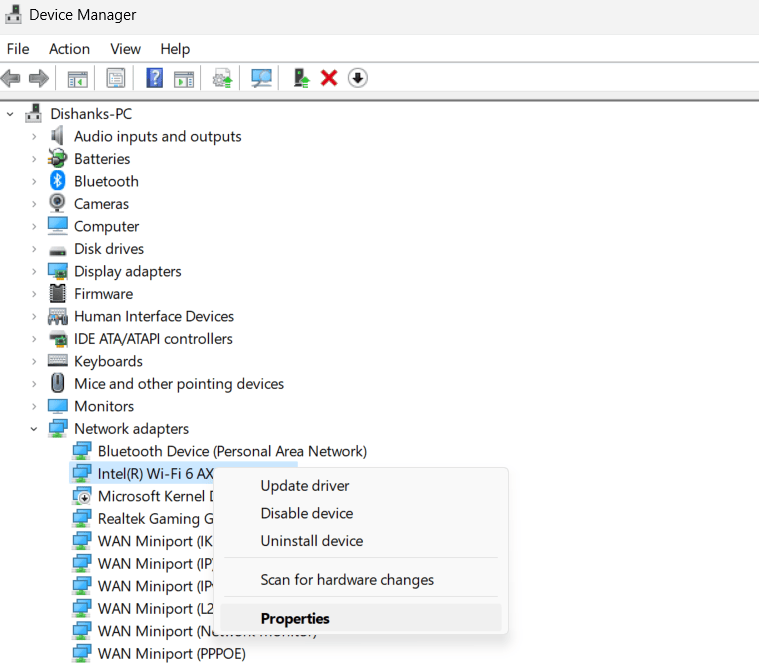Choose Update driver from context menu
Screen dimensions: 759x666
361,485
